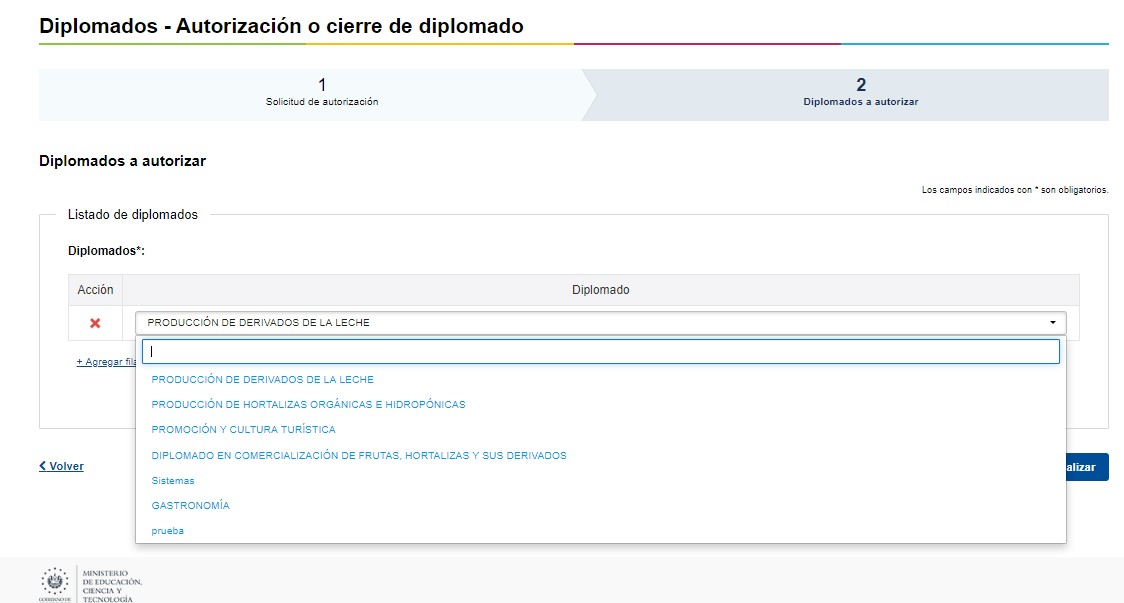Click the selected value in the Diplomado combo box

pos(258,323)
